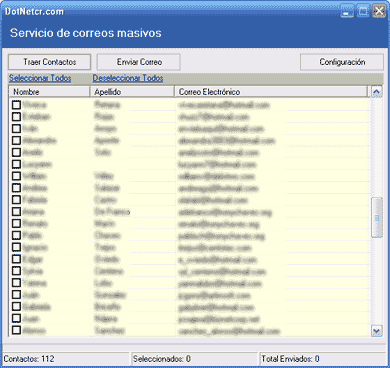The width and height of the screenshot is (390, 368).
Task: Check the box in the De Franco row
Action: click(x=16, y=212)
